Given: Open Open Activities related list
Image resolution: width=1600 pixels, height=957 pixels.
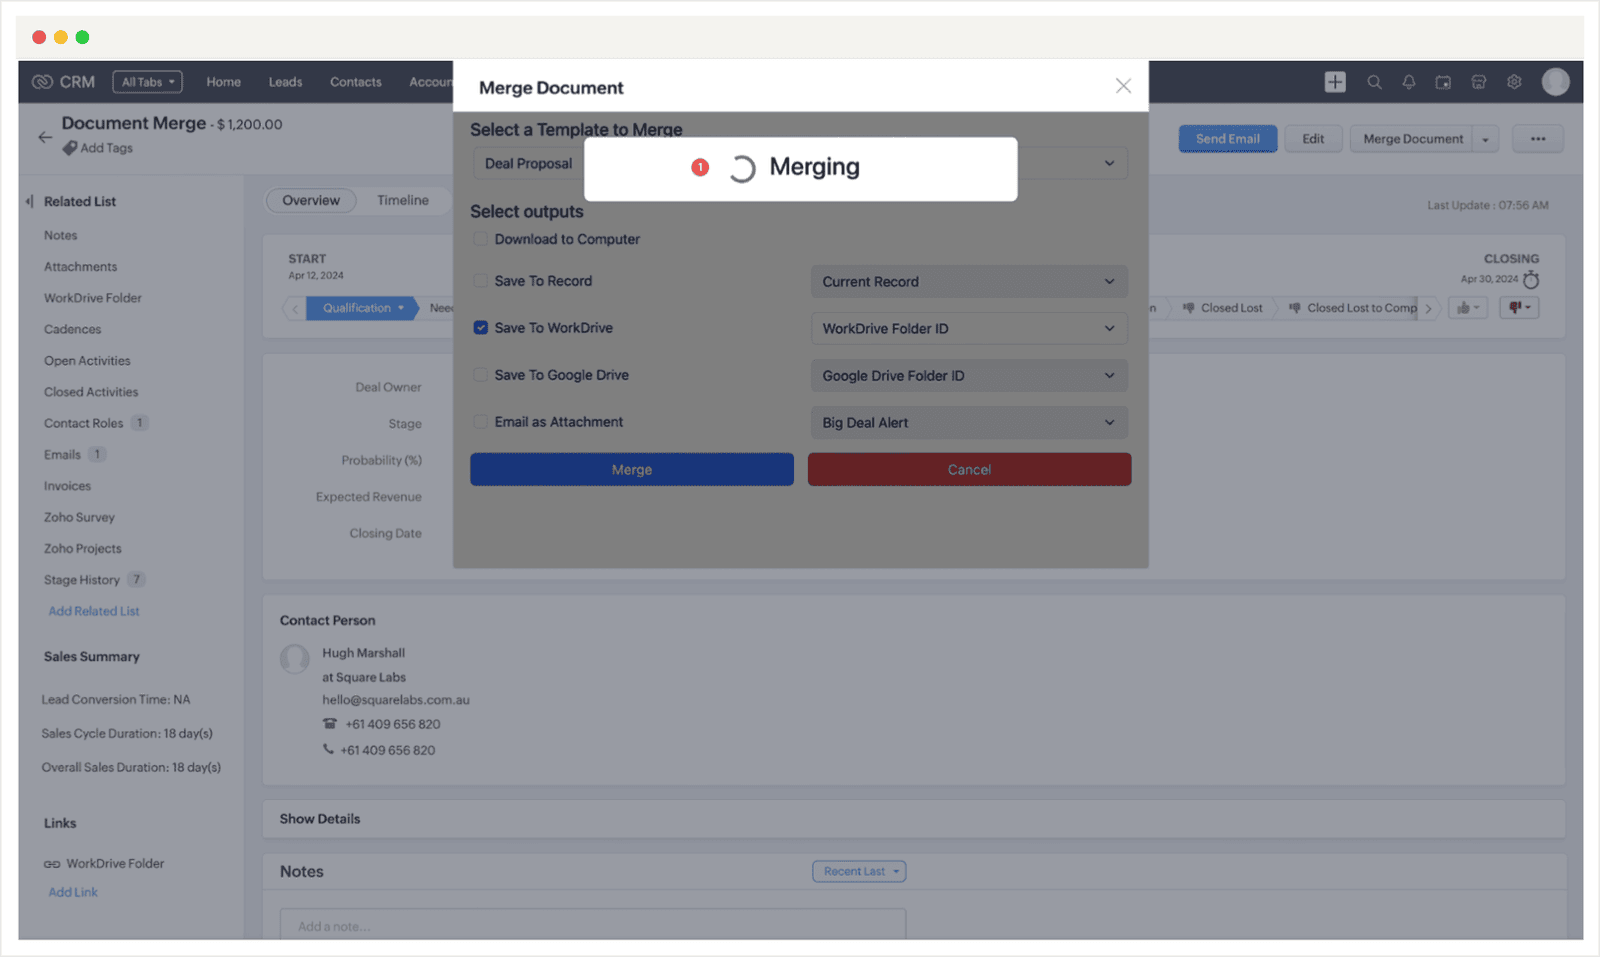Looking at the screenshot, I should click(x=87, y=361).
